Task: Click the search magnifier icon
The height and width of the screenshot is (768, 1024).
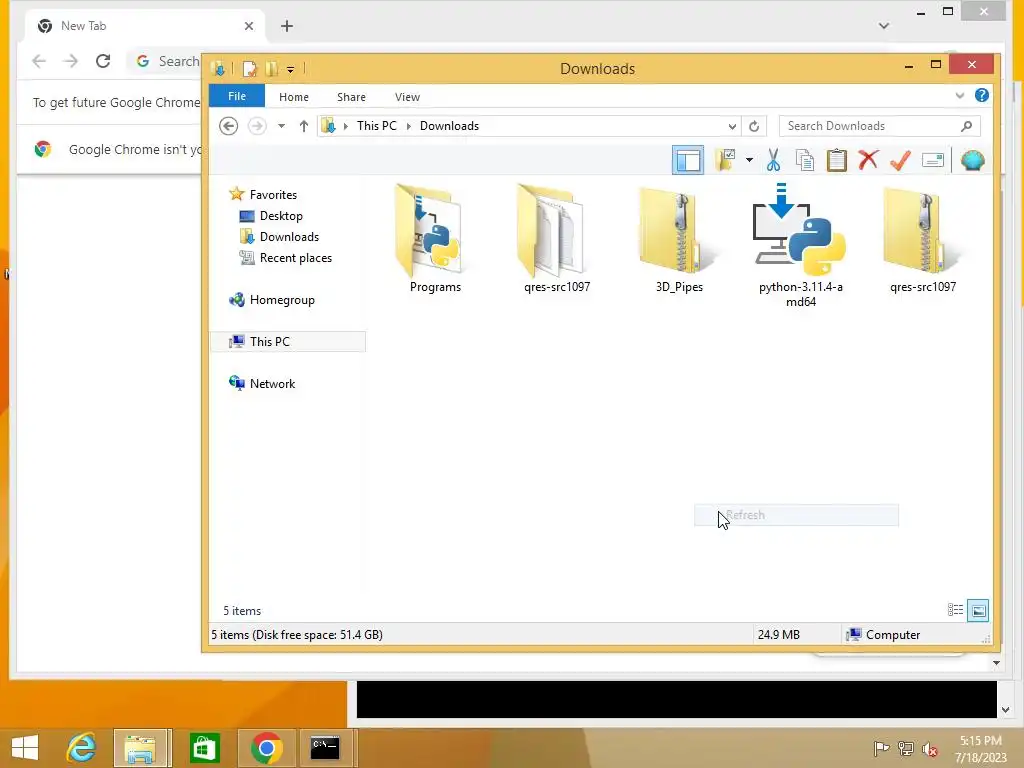Action: pos(967,126)
